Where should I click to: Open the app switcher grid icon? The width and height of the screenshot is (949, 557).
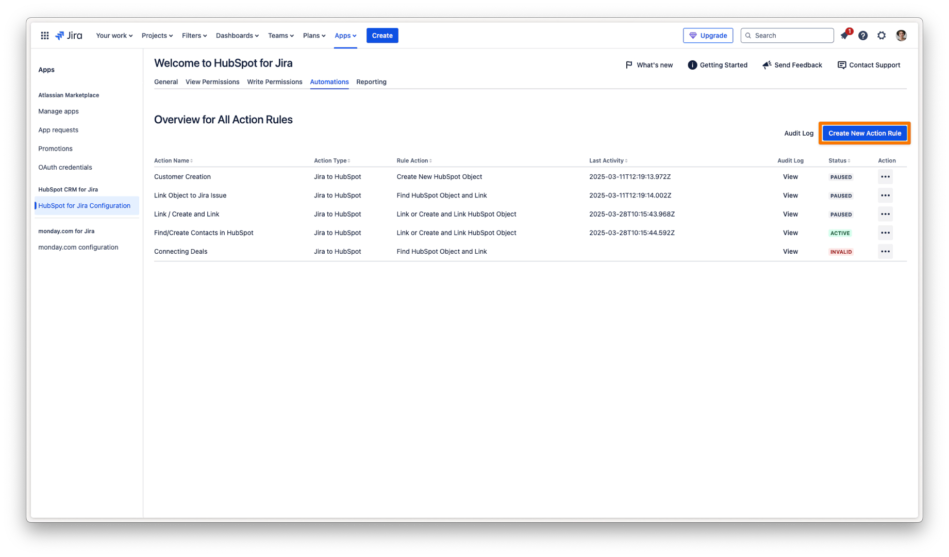45,36
